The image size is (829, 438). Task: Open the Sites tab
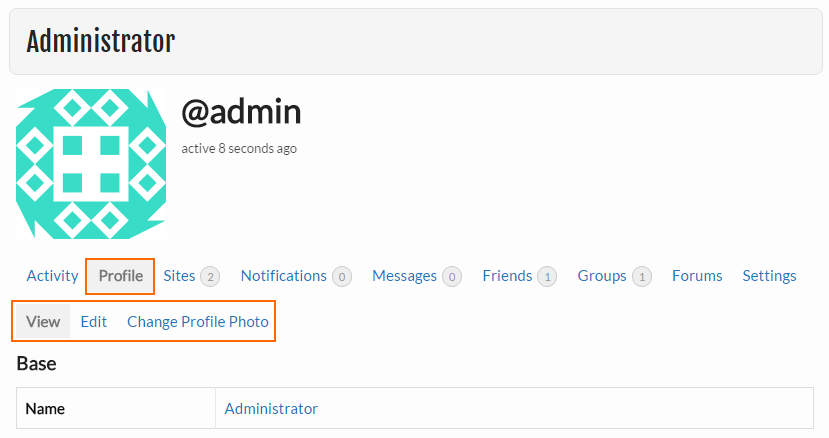(x=179, y=276)
